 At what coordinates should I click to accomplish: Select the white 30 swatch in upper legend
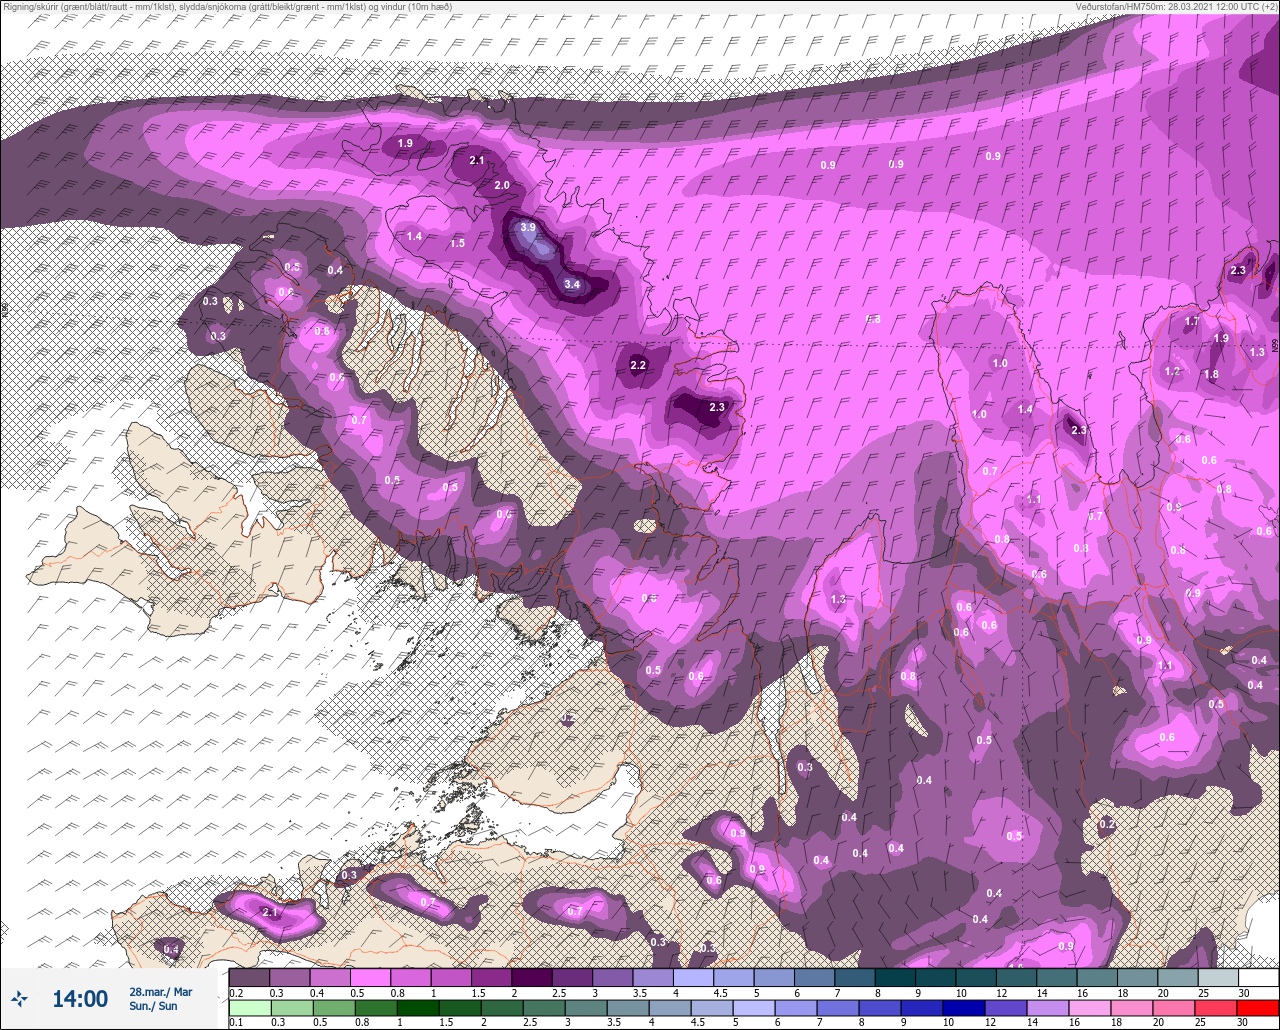(x=1258, y=977)
